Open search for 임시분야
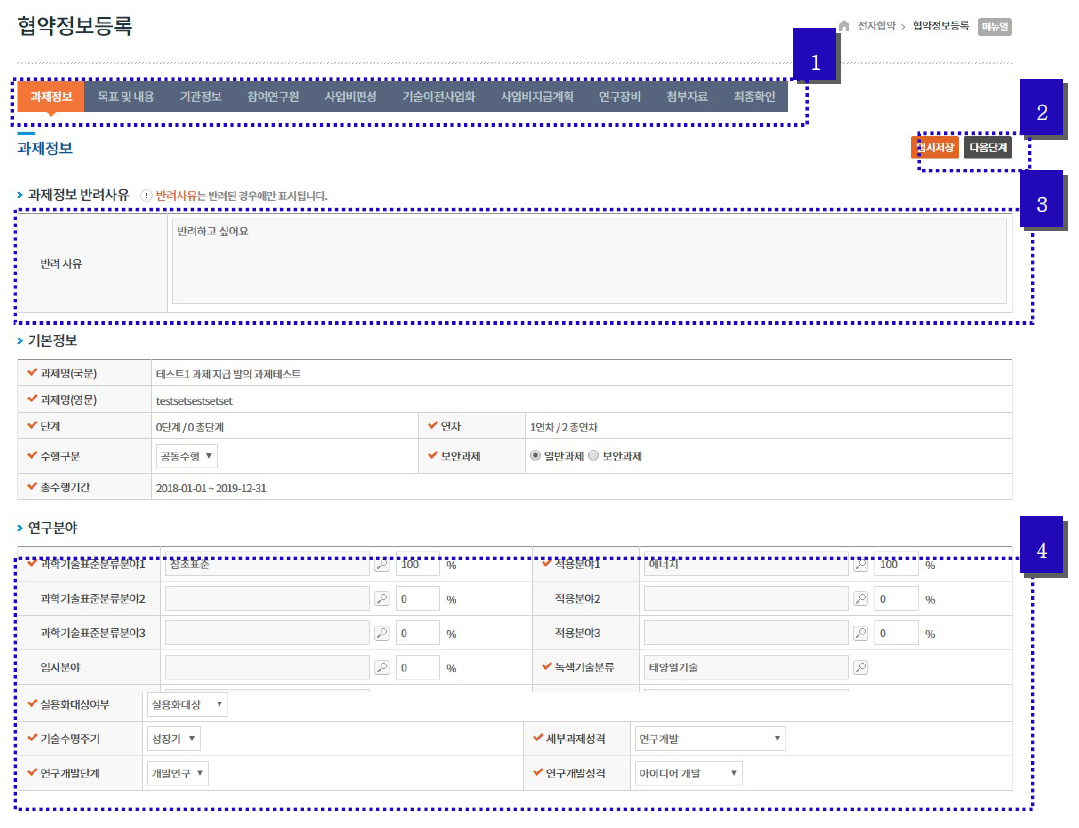The height and width of the screenshot is (828, 1079). click(x=382, y=668)
